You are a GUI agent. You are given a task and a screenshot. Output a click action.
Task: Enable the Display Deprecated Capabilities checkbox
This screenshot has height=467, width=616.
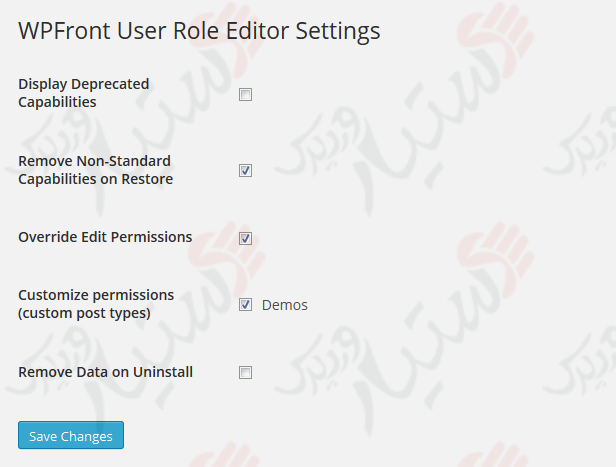[245, 95]
